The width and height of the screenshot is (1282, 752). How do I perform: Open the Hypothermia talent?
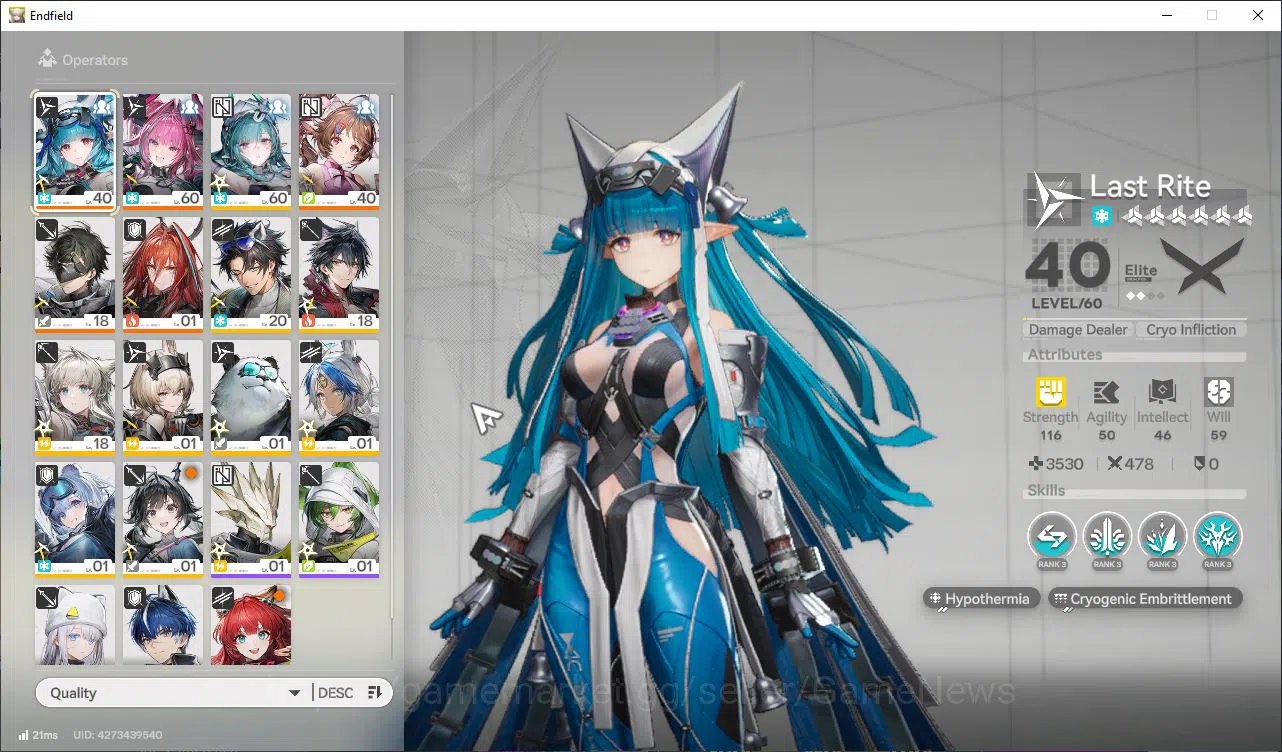[981, 599]
